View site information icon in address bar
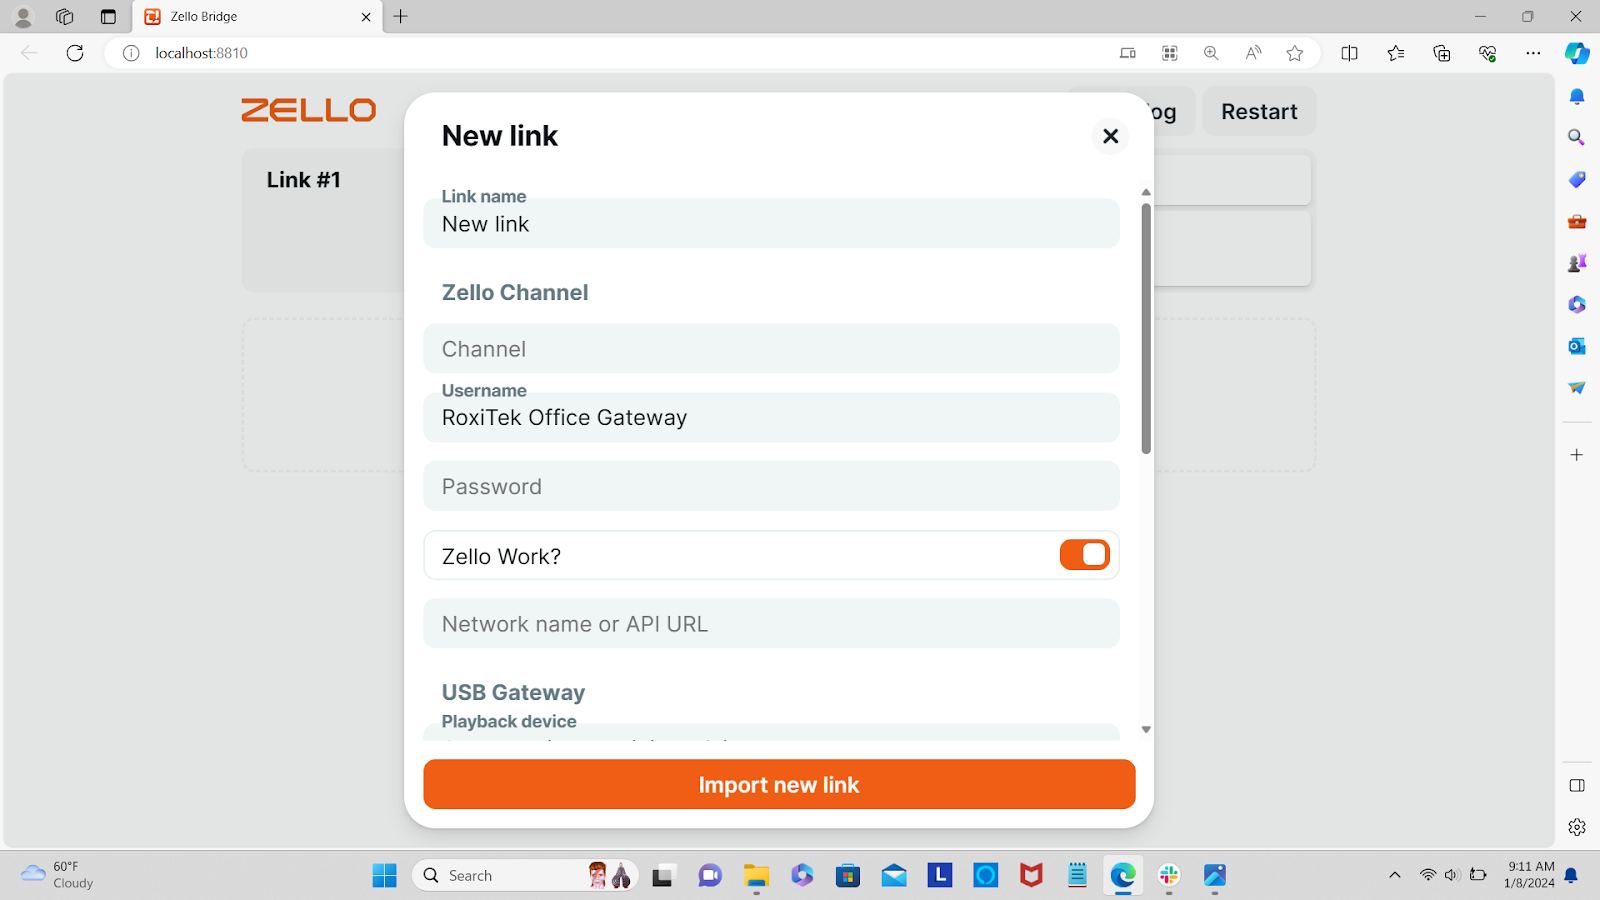The height and width of the screenshot is (900, 1600). (131, 53)
